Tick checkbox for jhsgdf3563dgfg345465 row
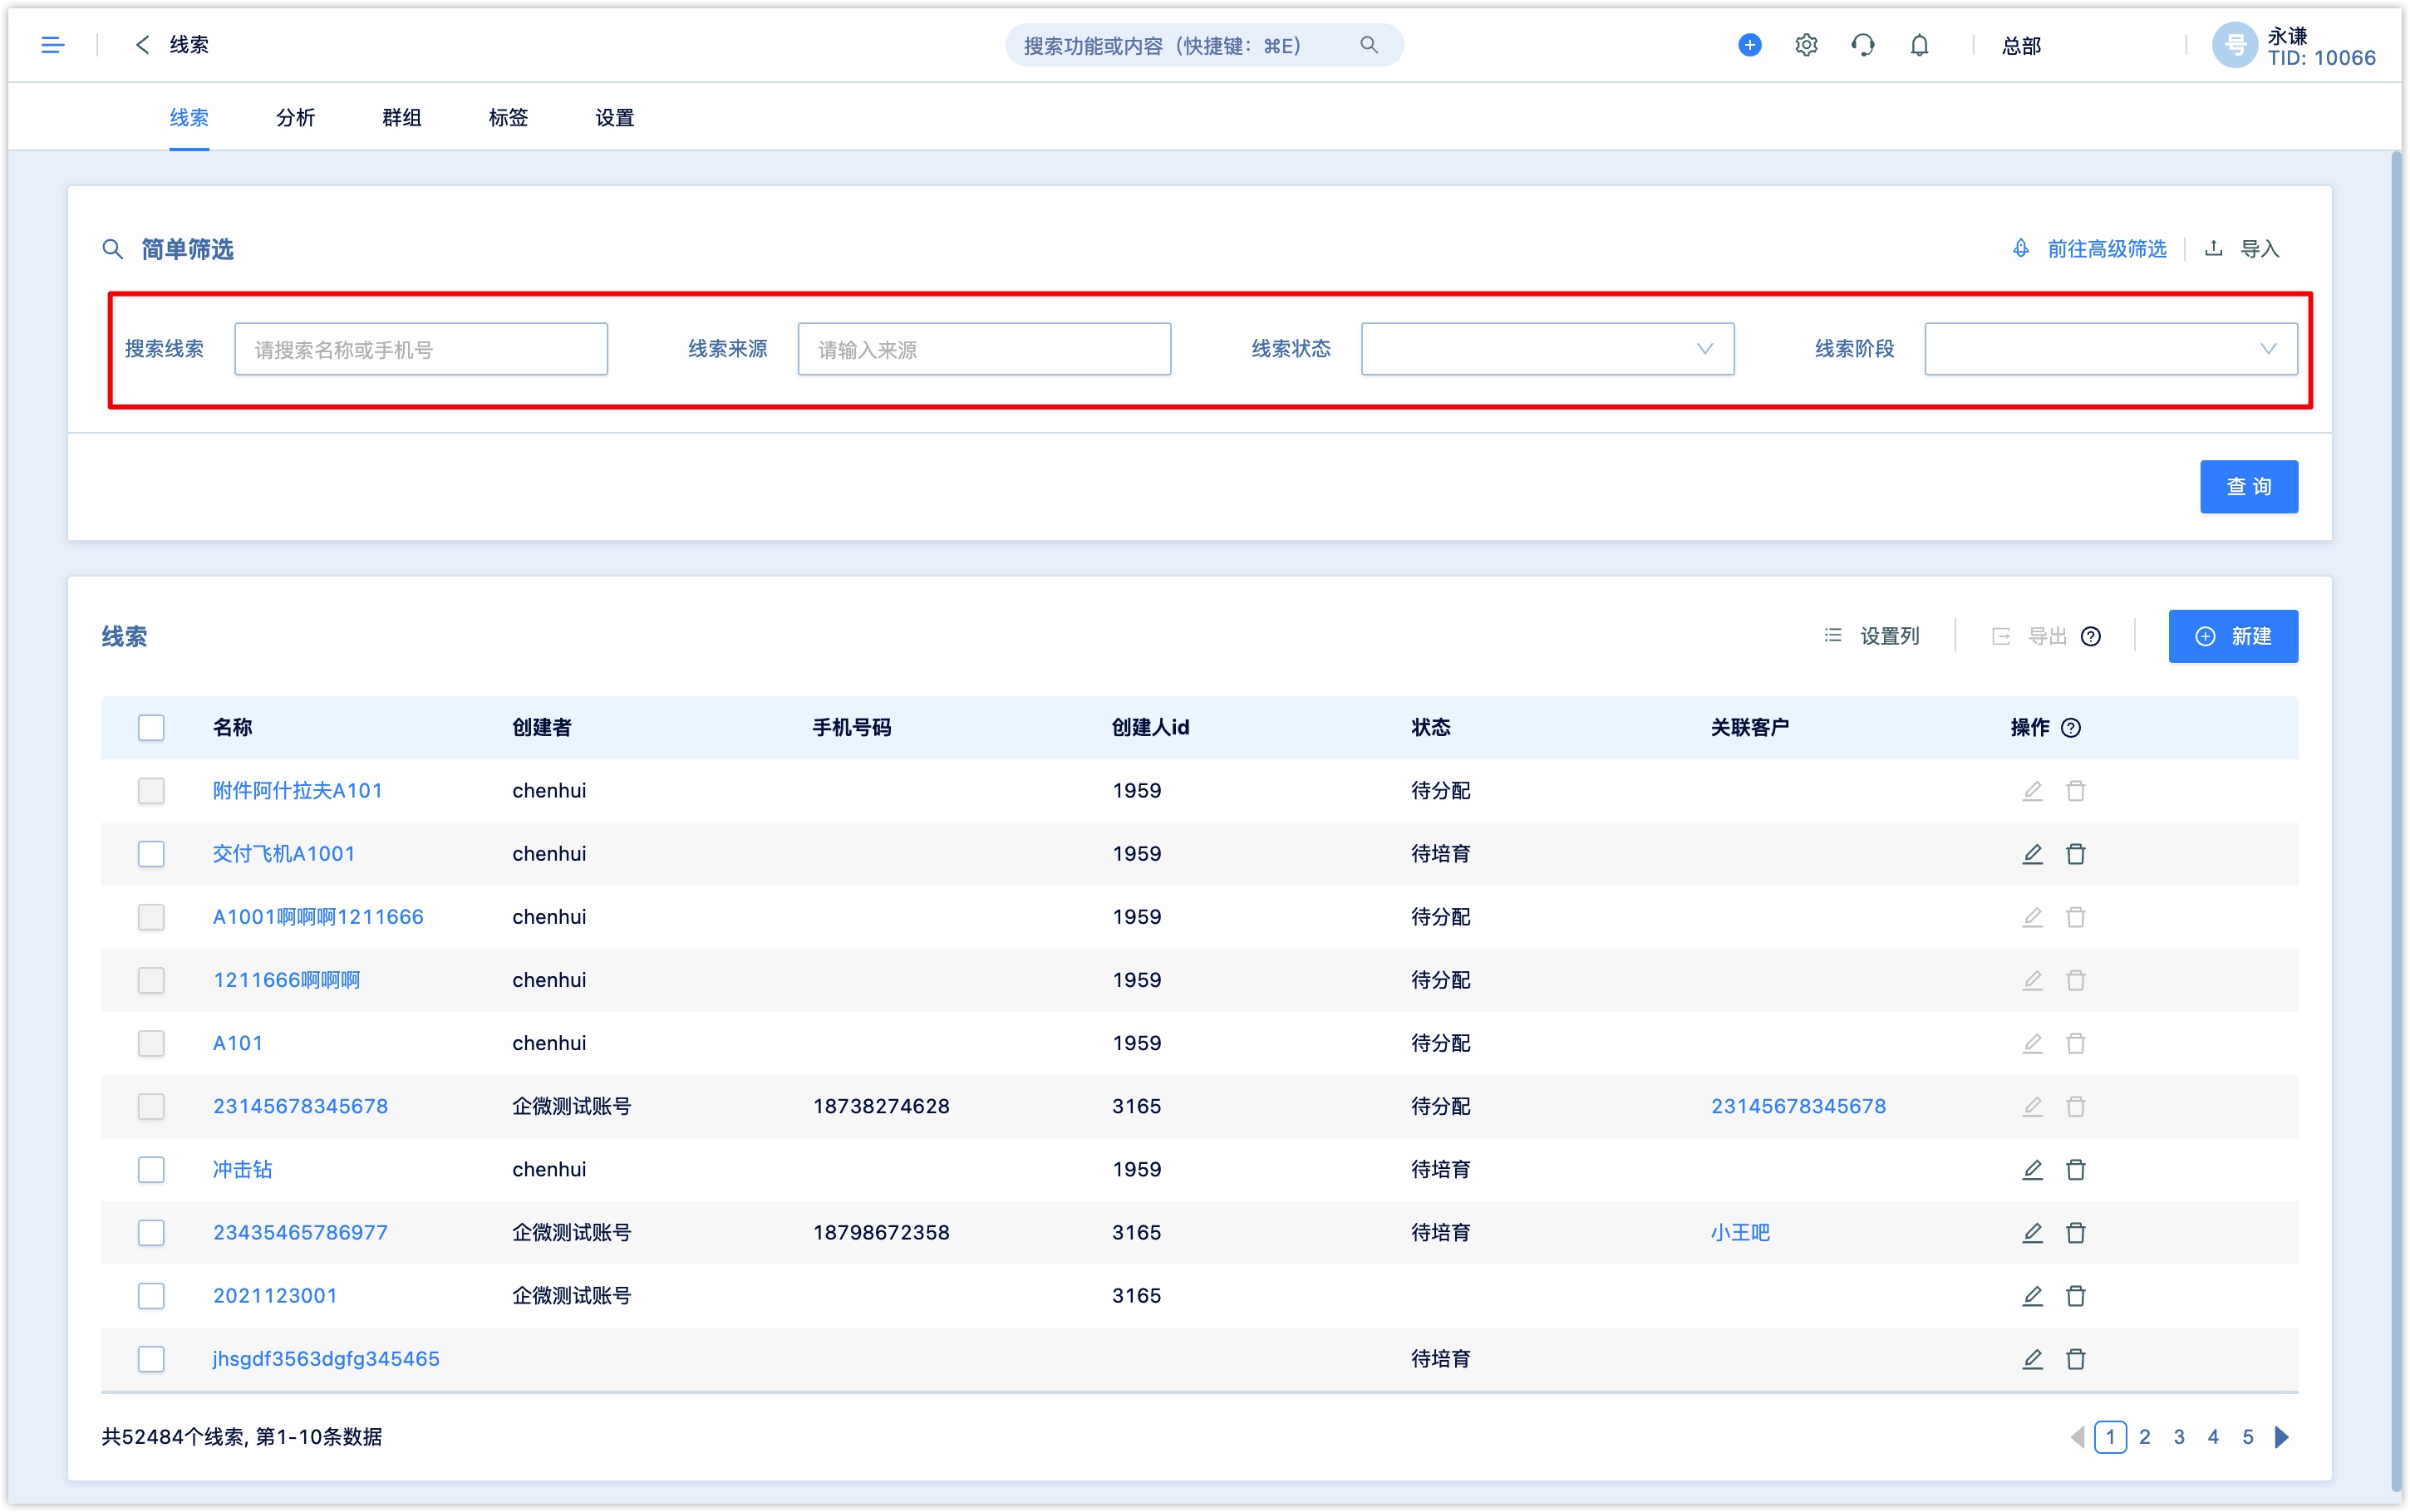This screenshot has width=2410, height=1512. click(x=151, y=1358)
